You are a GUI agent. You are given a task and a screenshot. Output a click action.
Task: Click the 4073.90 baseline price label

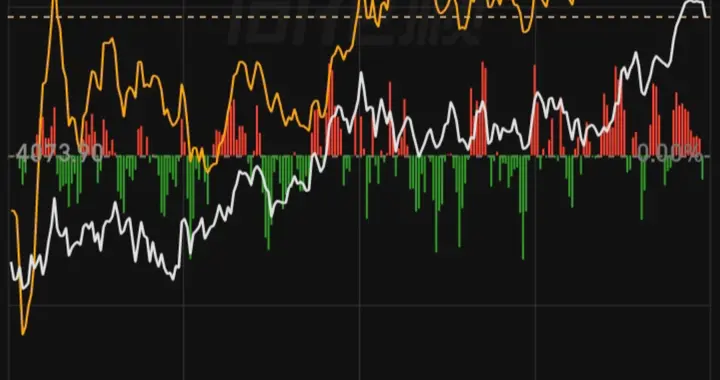coord(59,153)
